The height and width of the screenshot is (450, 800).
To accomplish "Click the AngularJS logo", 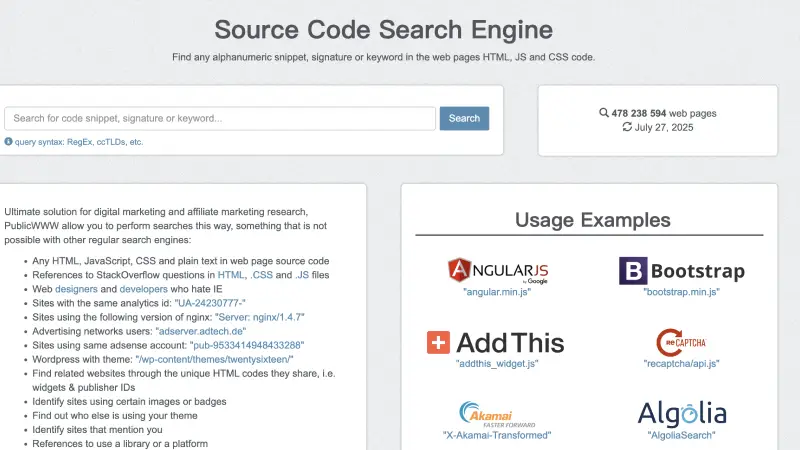I will coord(497,271).
